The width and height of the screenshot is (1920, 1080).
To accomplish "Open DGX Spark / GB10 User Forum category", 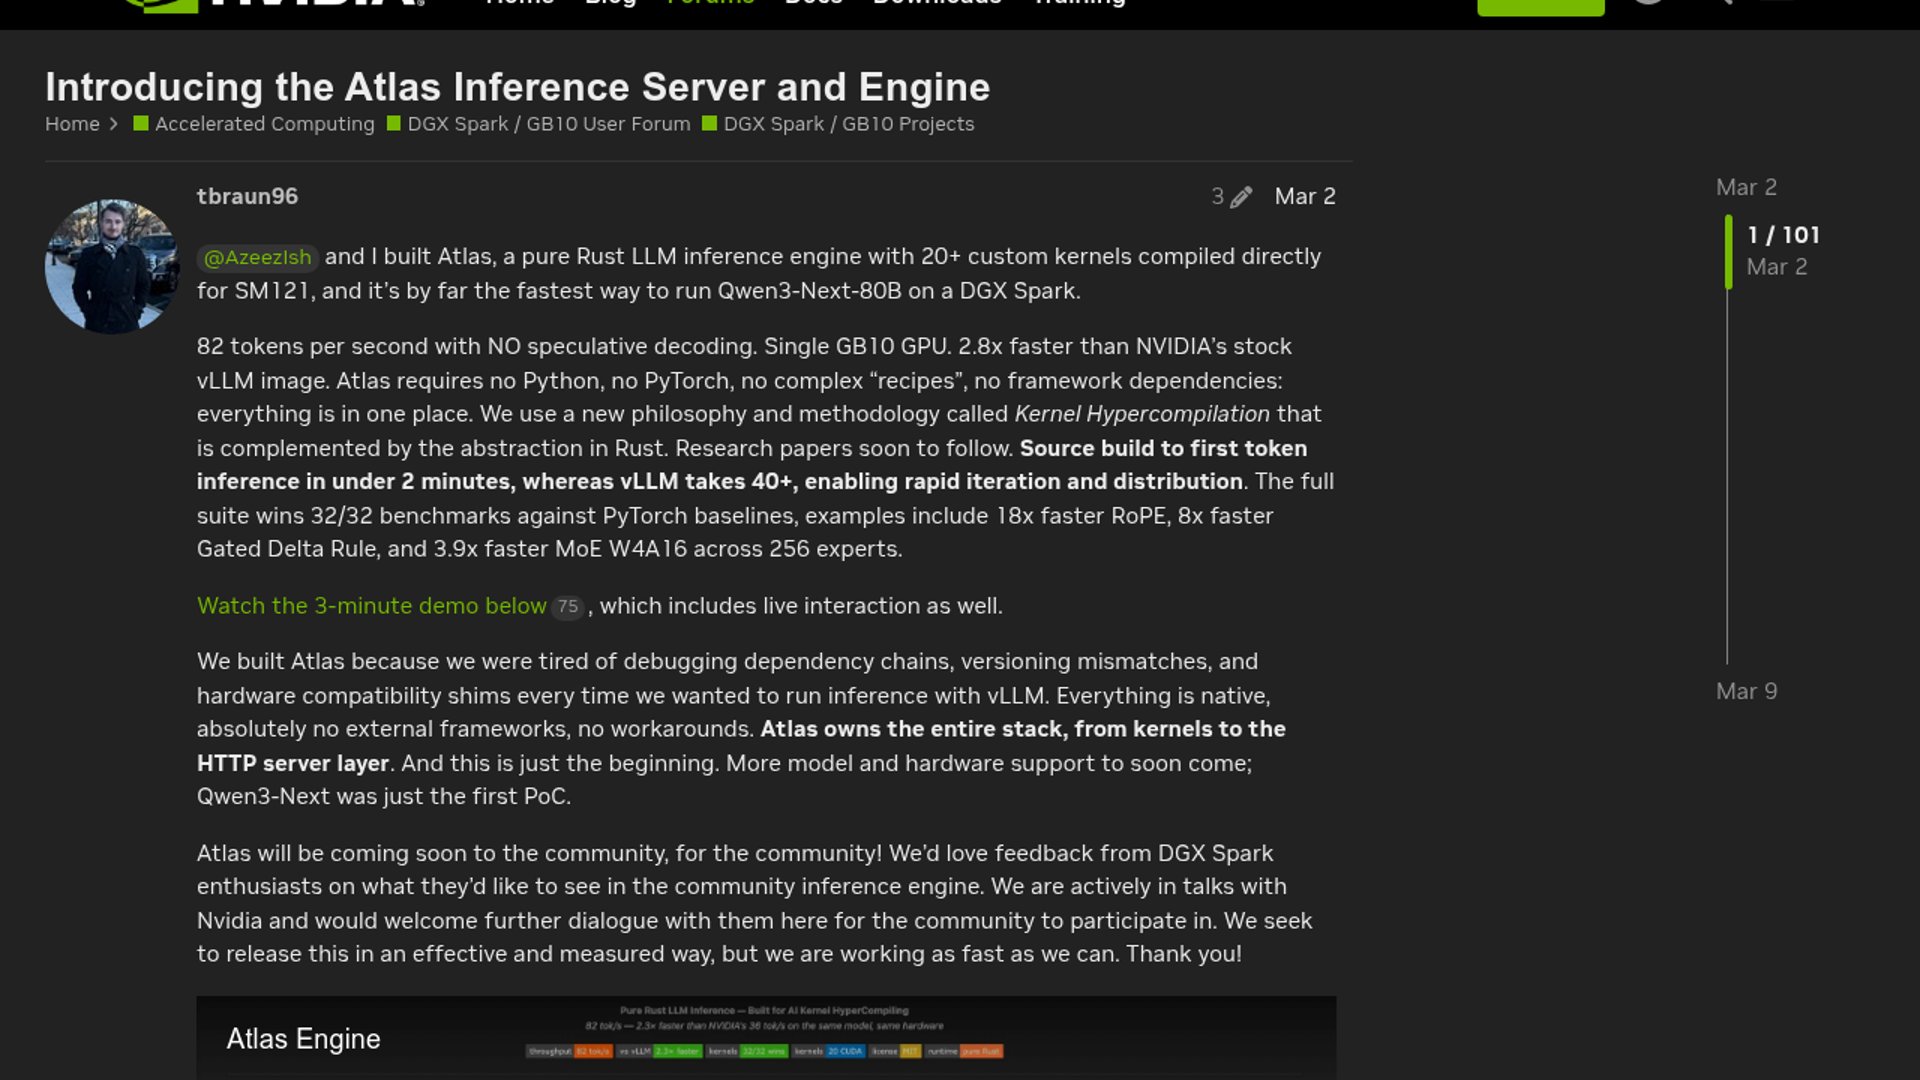I will tap(548, 124).
